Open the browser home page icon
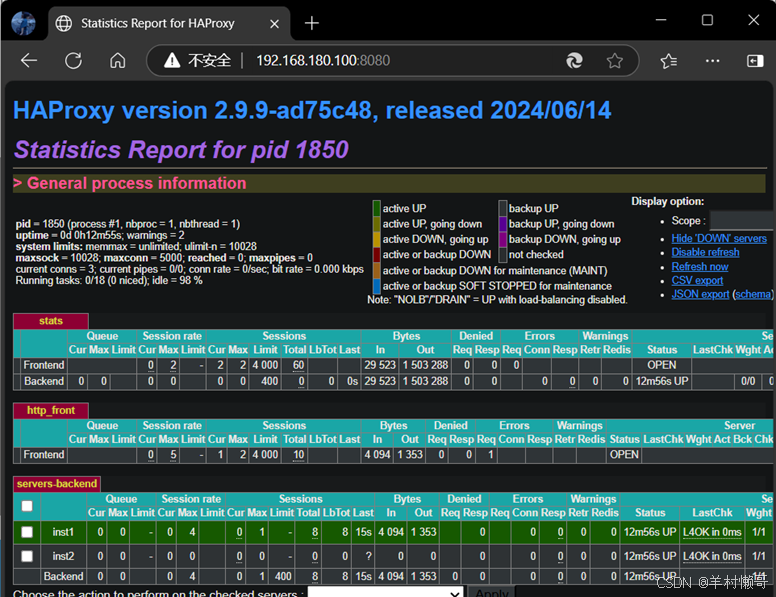The width and height of the screenshot is (776, 597). point(117,60)
